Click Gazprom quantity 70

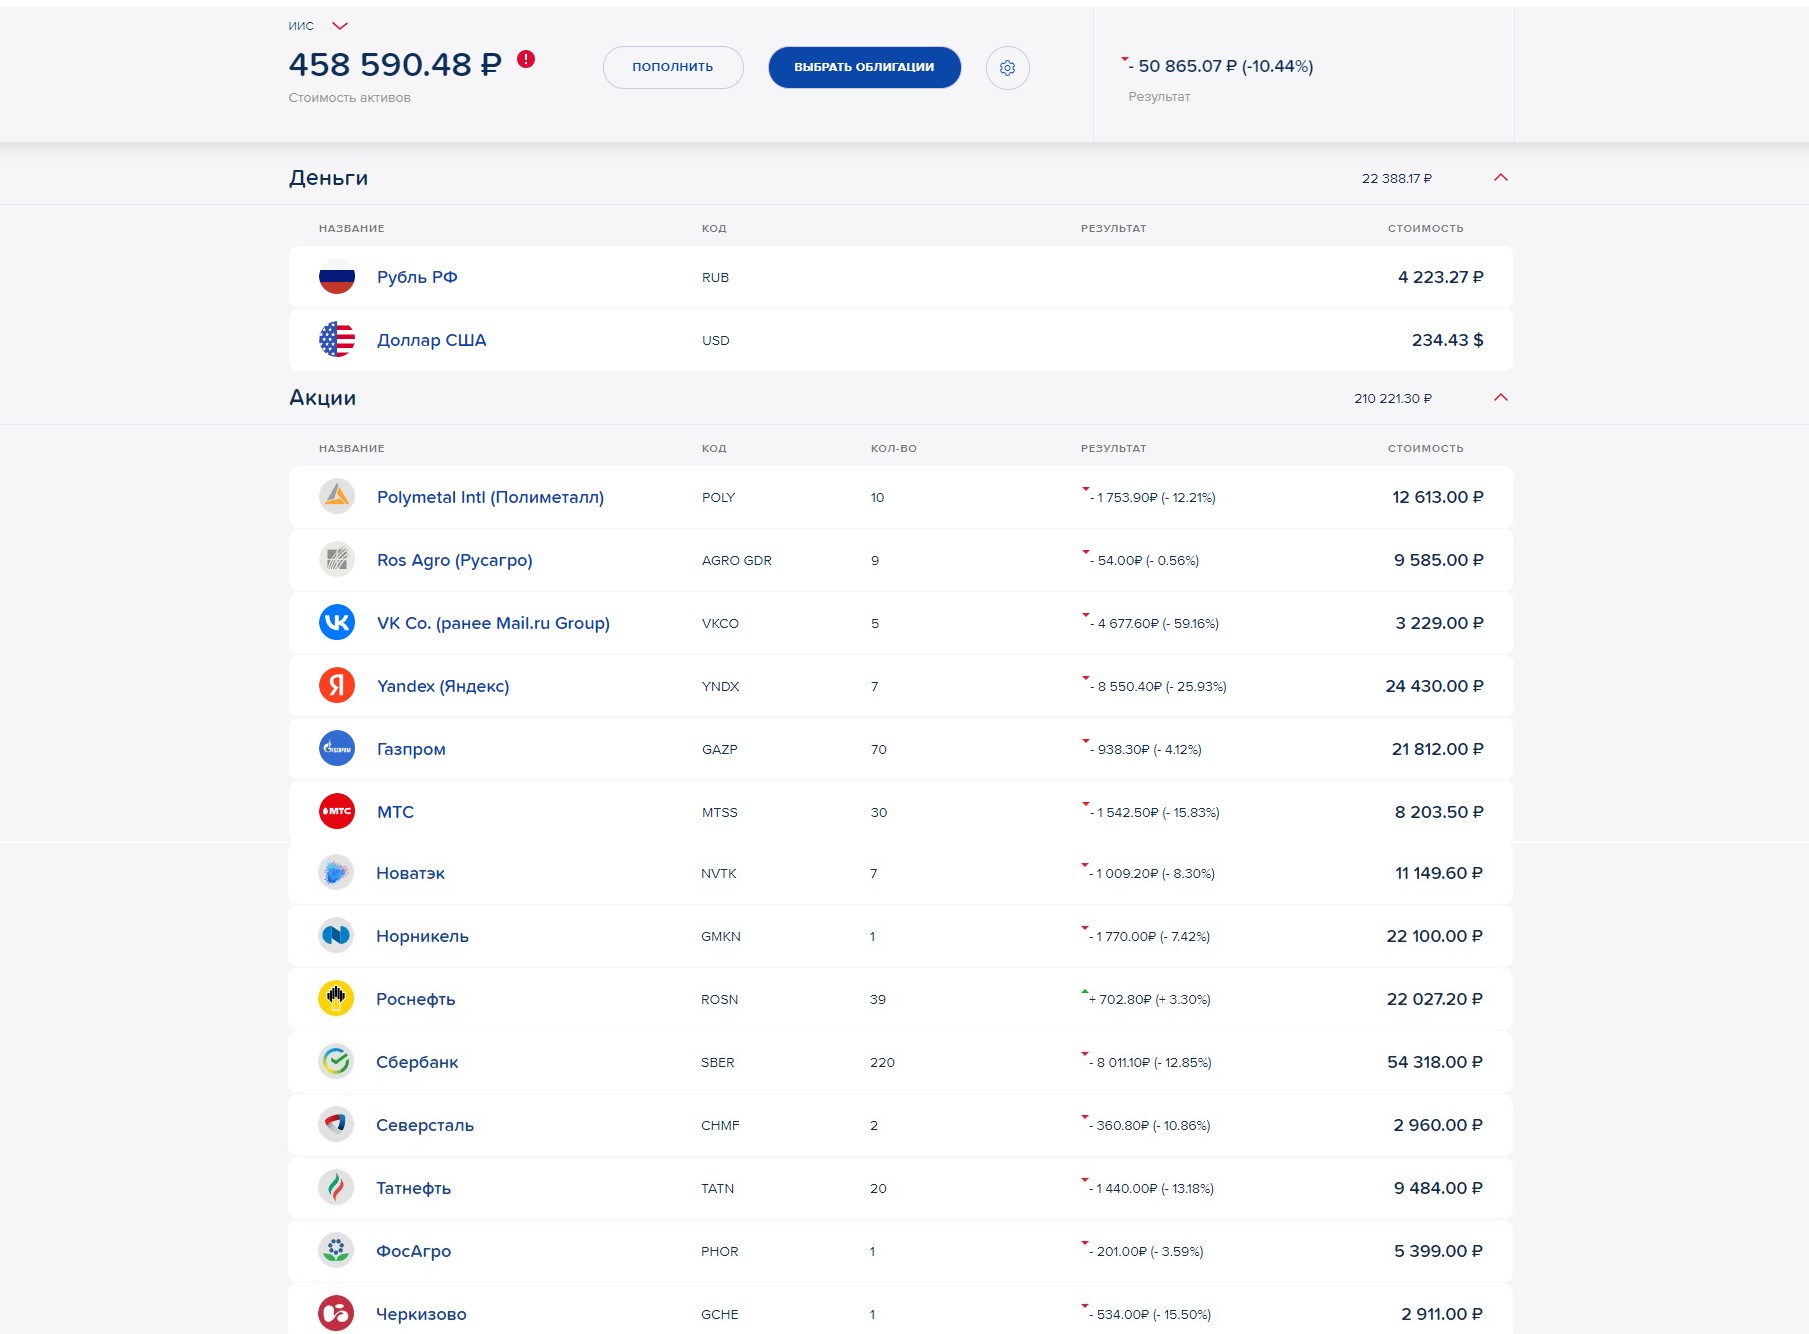pos(878,749)
